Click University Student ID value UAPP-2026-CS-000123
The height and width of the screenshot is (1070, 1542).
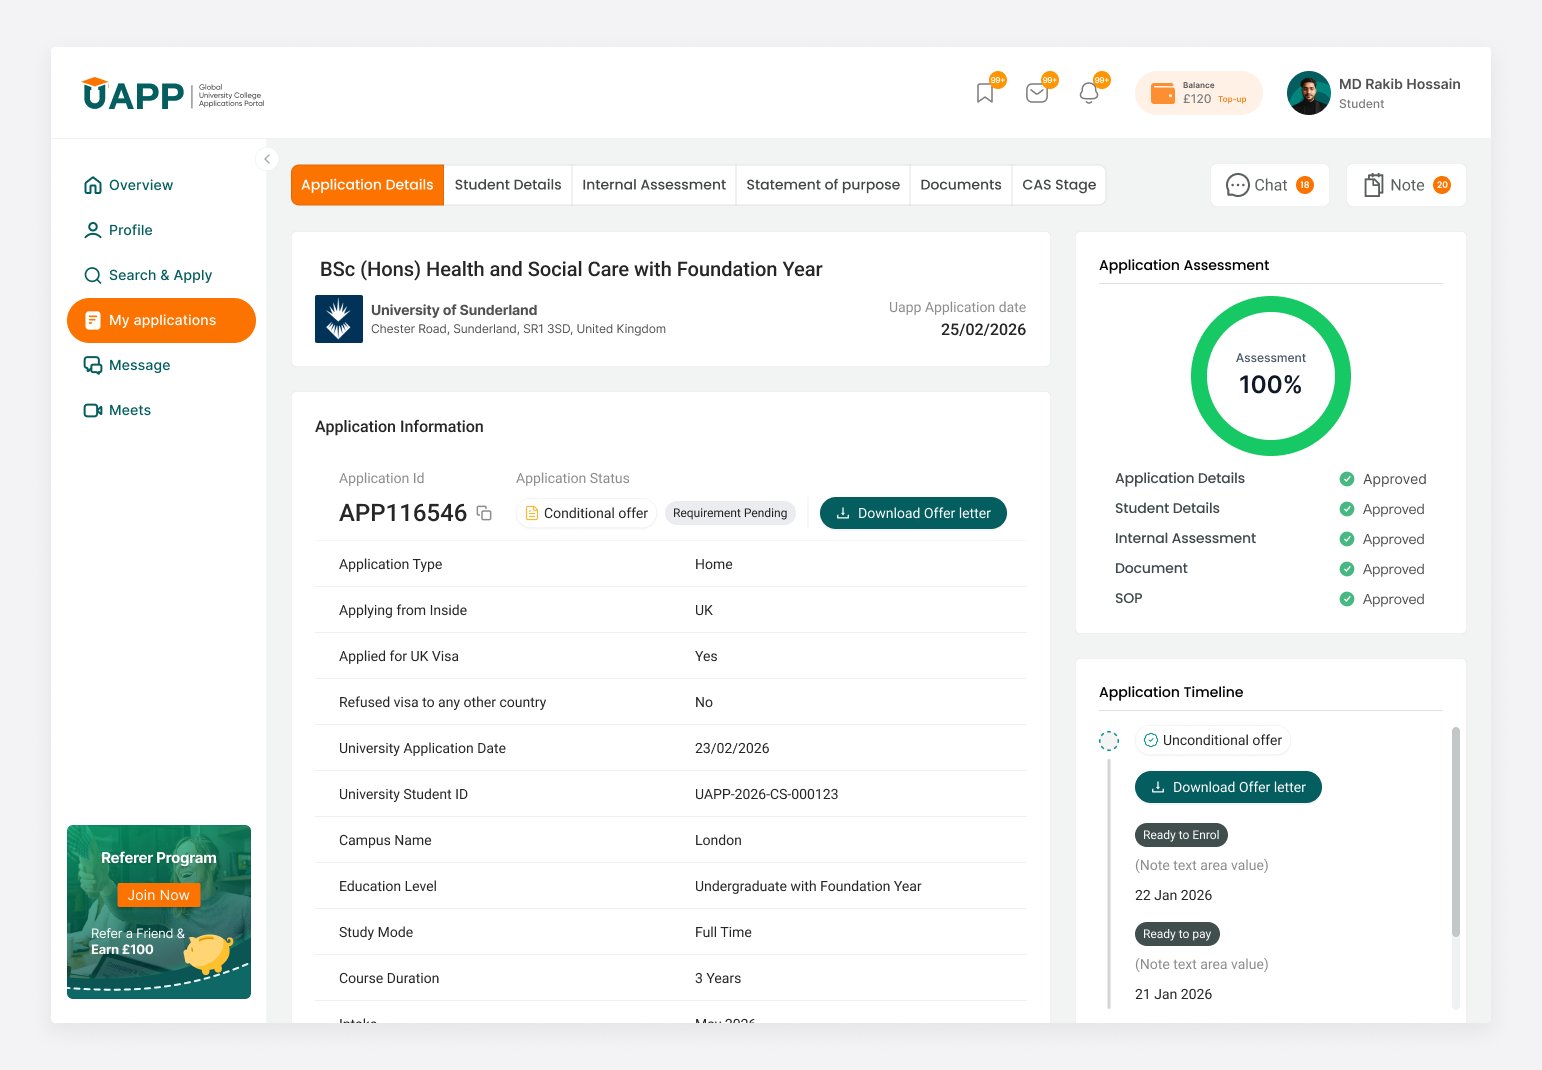pyautogui.click(x=766, y=794)
